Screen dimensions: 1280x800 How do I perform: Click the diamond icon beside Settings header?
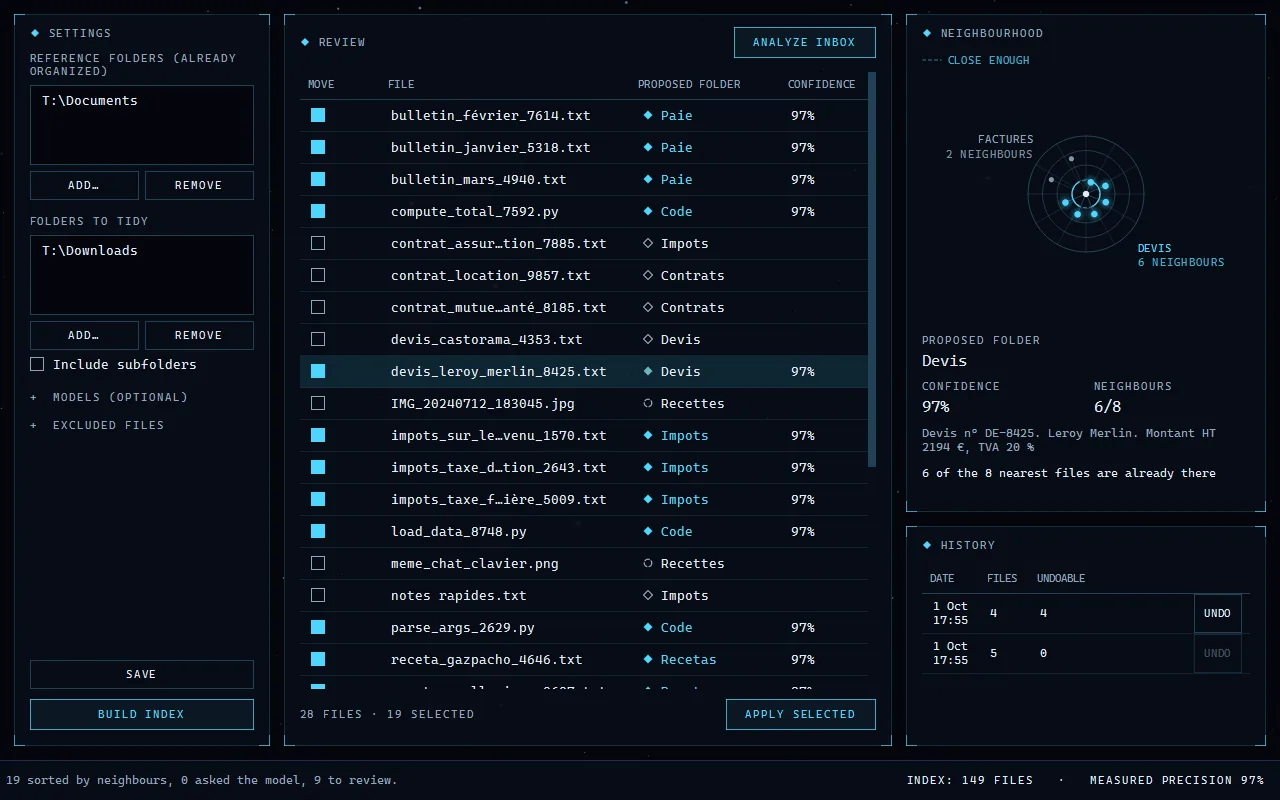35,33
